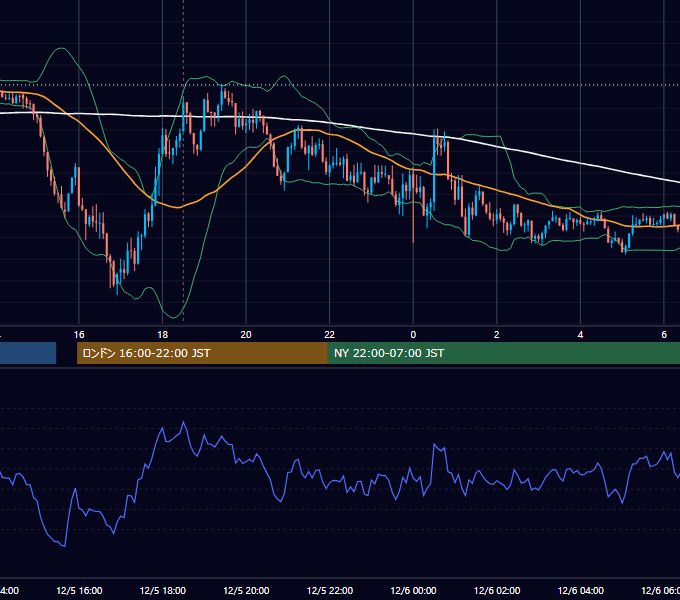
Task: Click the 12/6 04:00 date label
Action: click(581, 590)
